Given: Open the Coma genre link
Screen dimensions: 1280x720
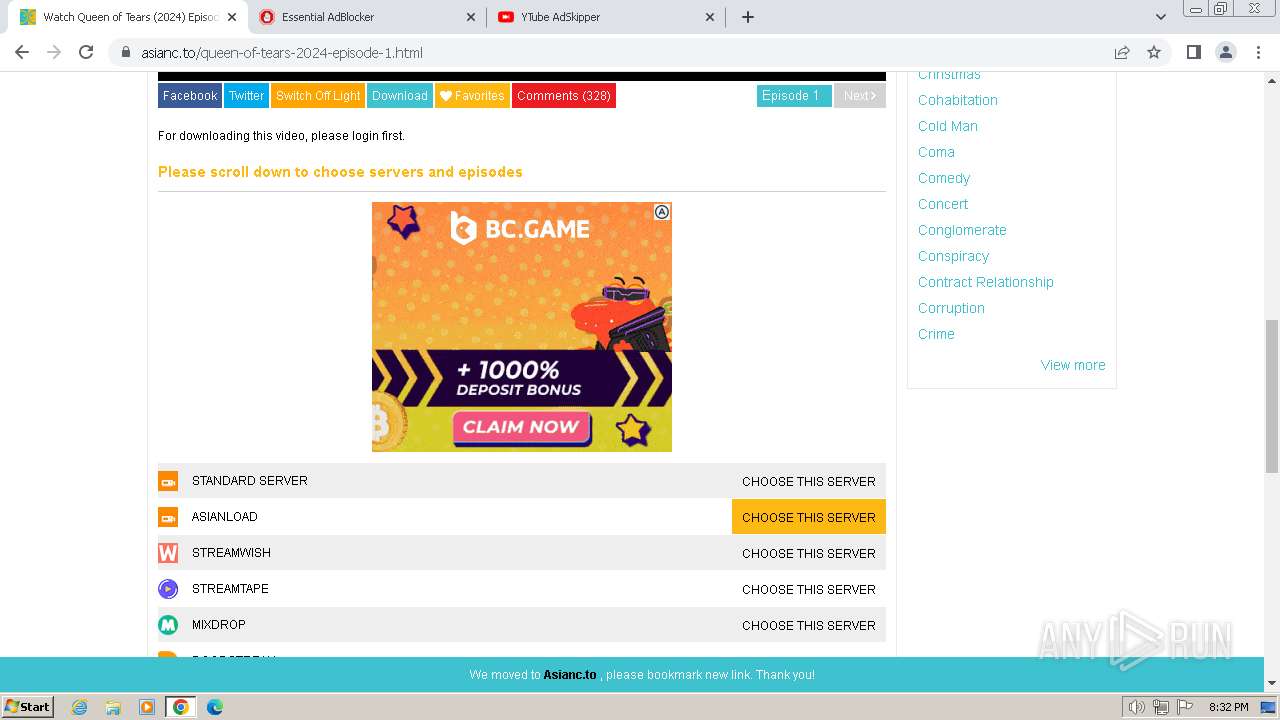Looking at the screenshot, I should [936, 152].
